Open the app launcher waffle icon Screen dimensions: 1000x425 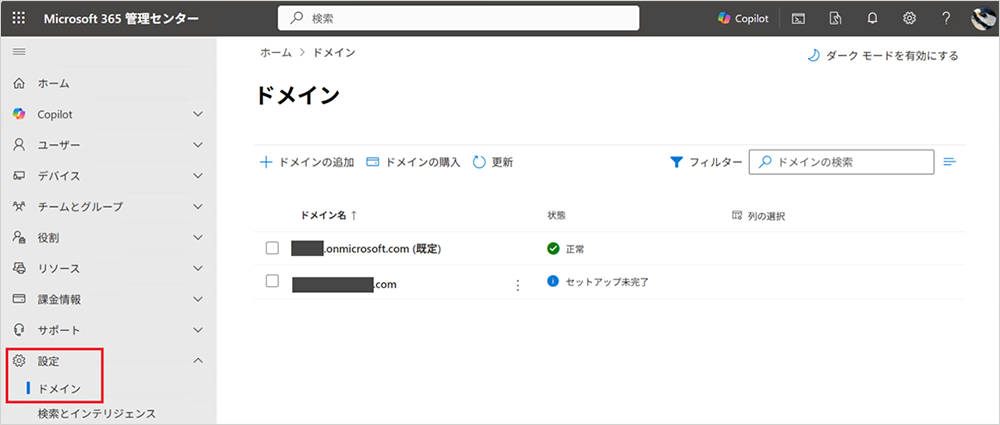19,19
